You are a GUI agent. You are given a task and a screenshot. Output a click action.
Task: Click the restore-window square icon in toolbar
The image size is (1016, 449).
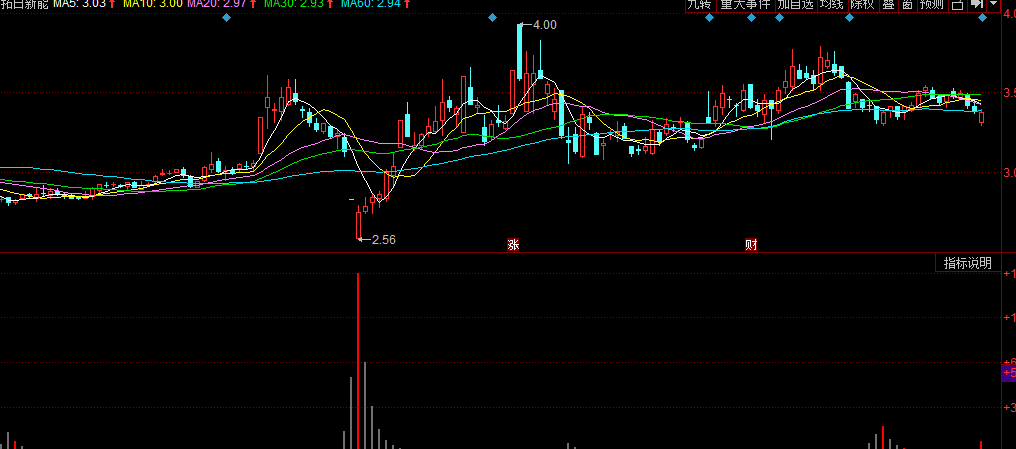[957, 5]
